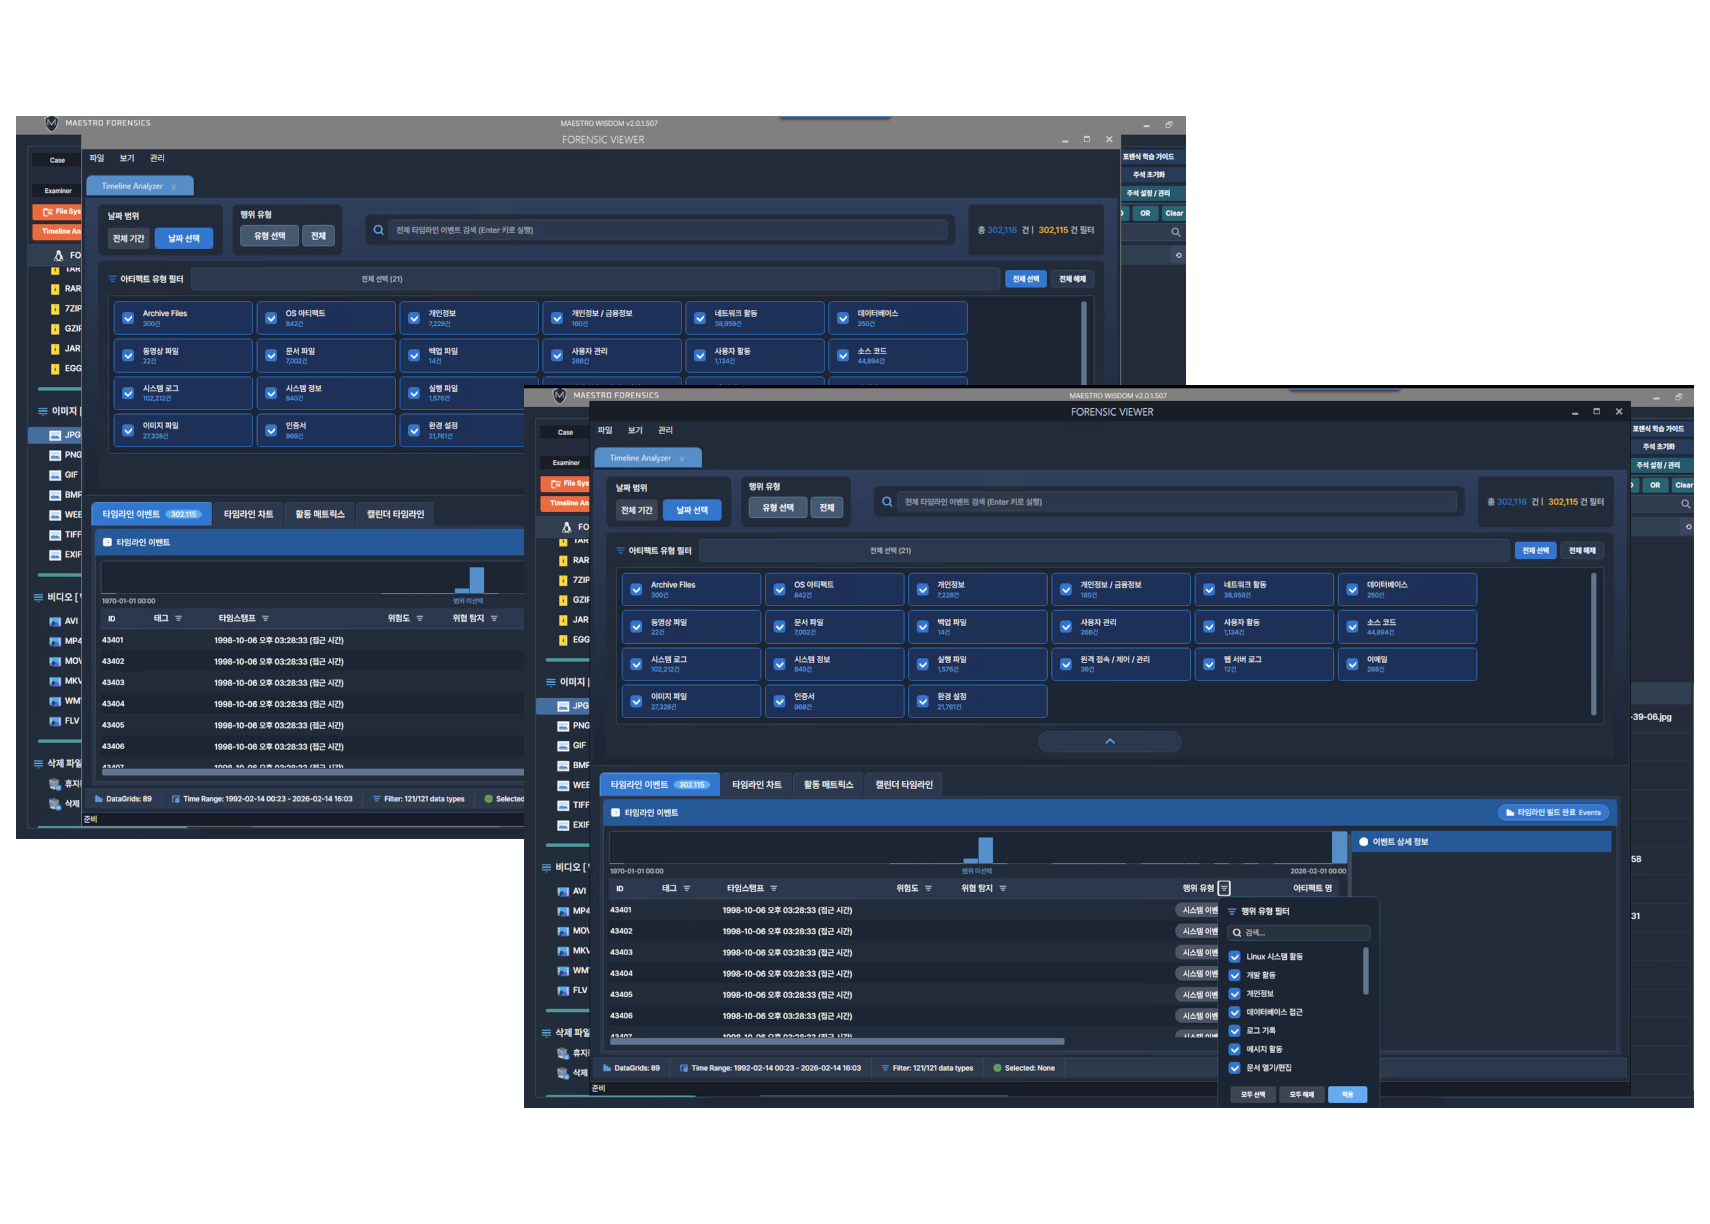Open the 관리 menu in the front window
1710x1224 pixels.
665,430
